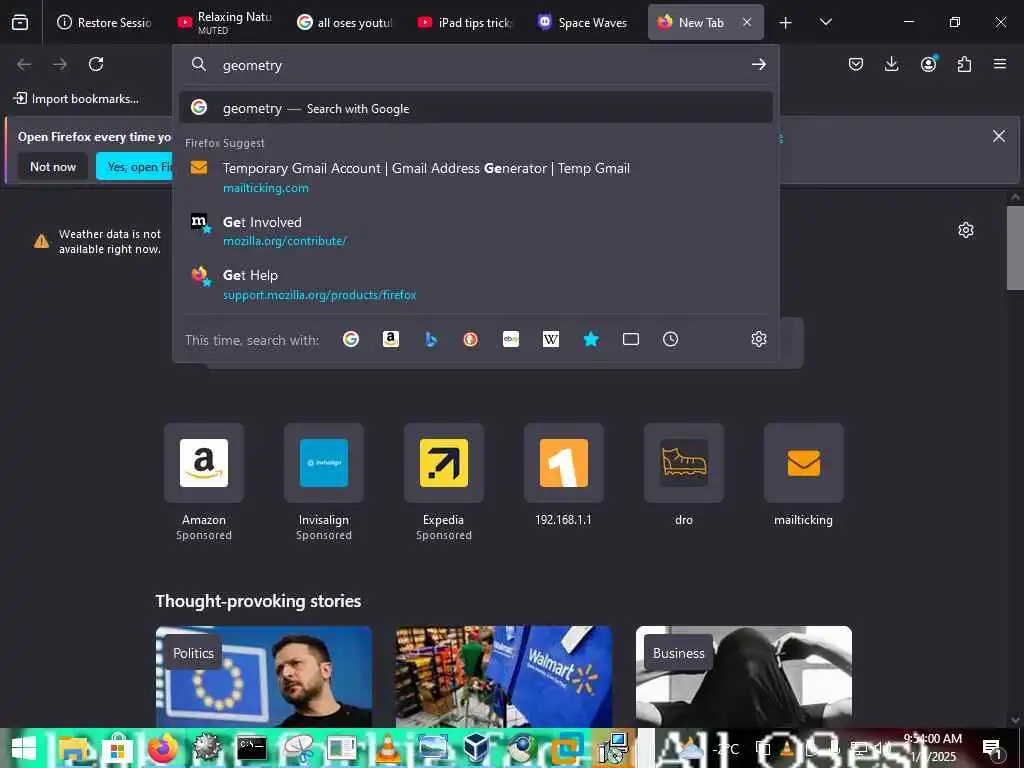
Task: Open a new tab with plus button
Action: [786, 23]
